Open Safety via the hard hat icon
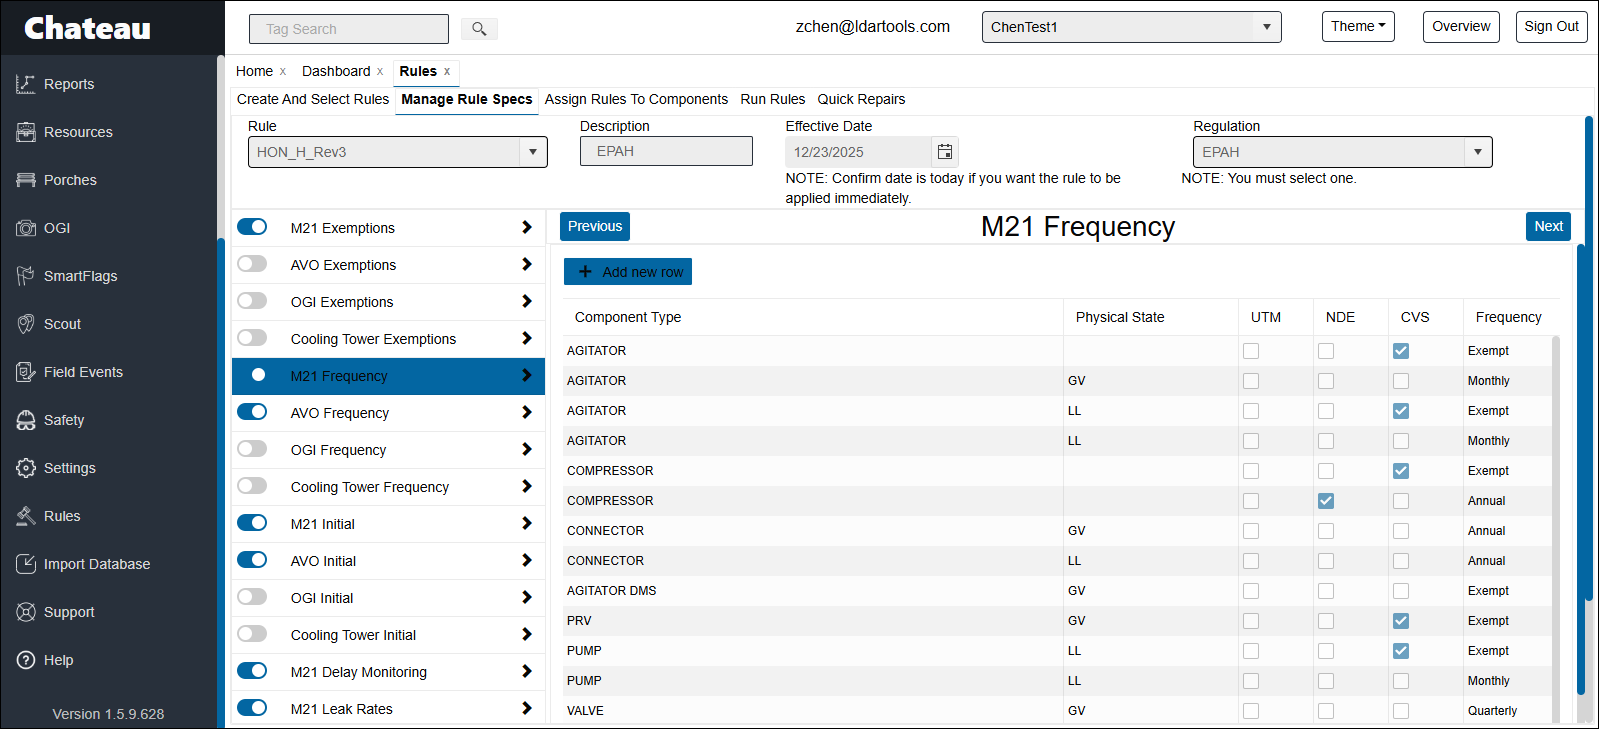 [26, 420]
